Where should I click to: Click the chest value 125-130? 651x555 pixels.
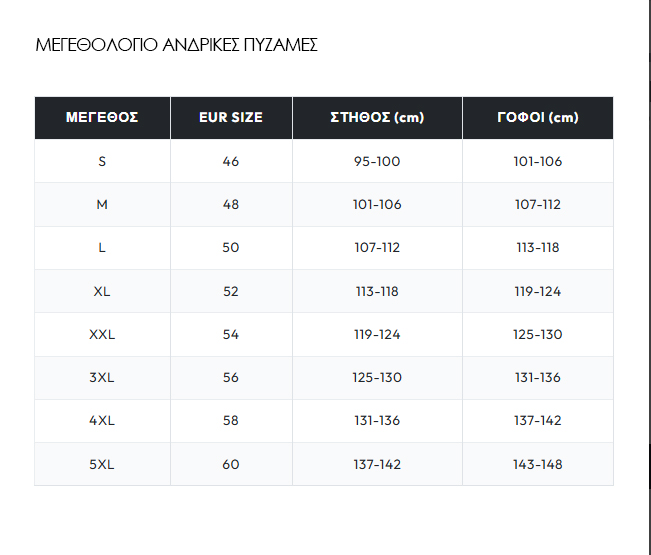click(x=377, y=377)
